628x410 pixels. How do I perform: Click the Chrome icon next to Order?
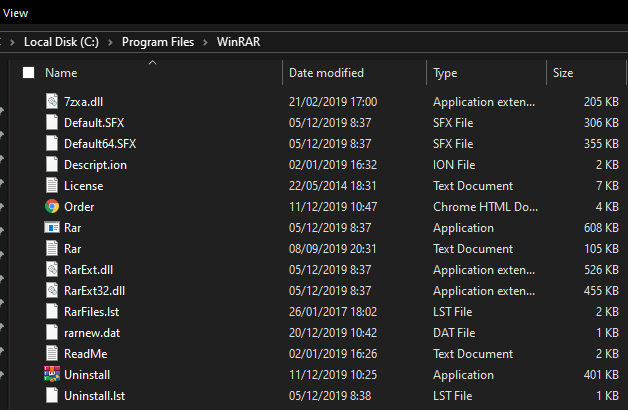point(53,206)
